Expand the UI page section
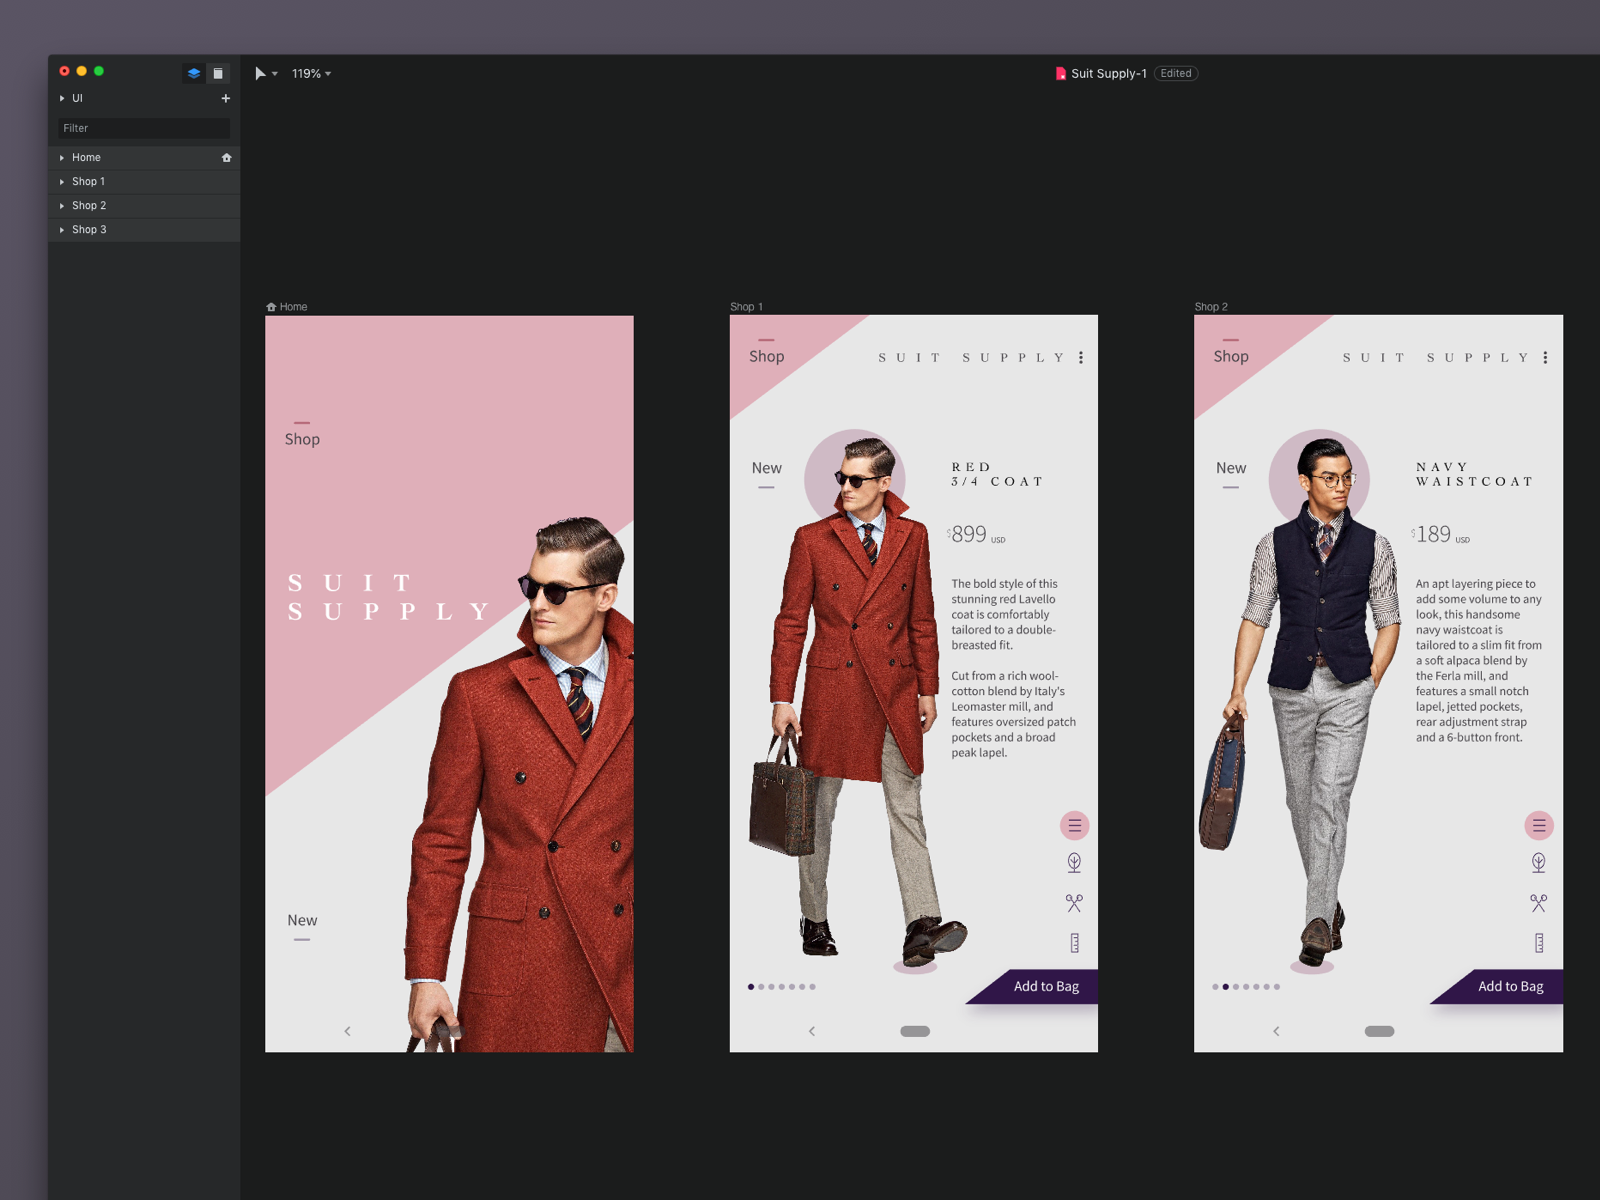This screenshot has height=1200, width=1600. [62, 98]
